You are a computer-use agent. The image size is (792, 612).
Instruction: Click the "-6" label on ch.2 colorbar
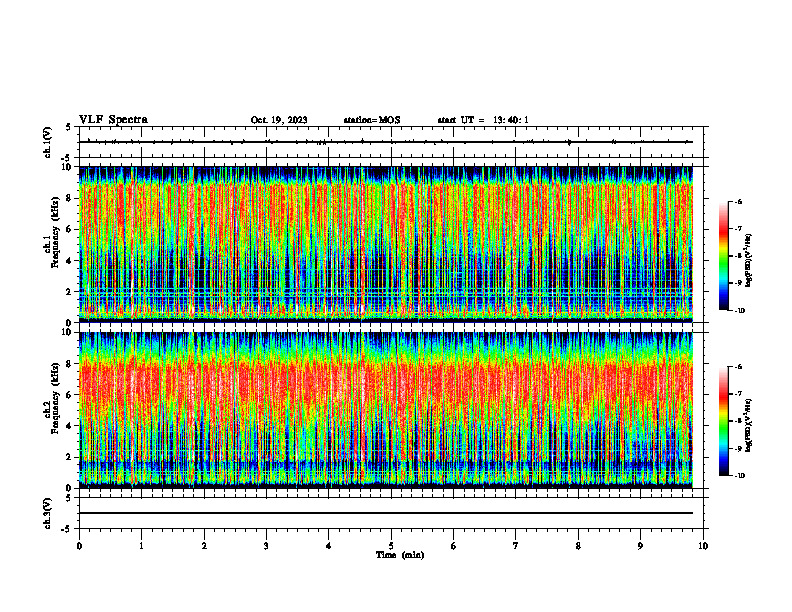(738, 367)
